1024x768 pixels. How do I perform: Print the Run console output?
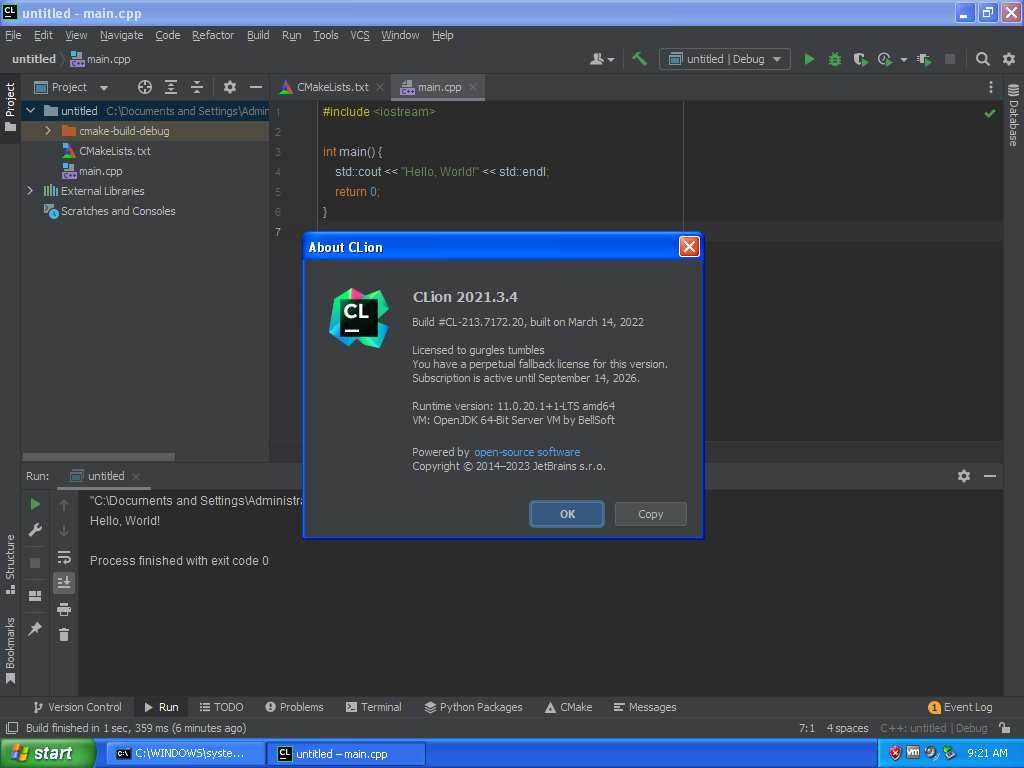(x=64, y=609)
